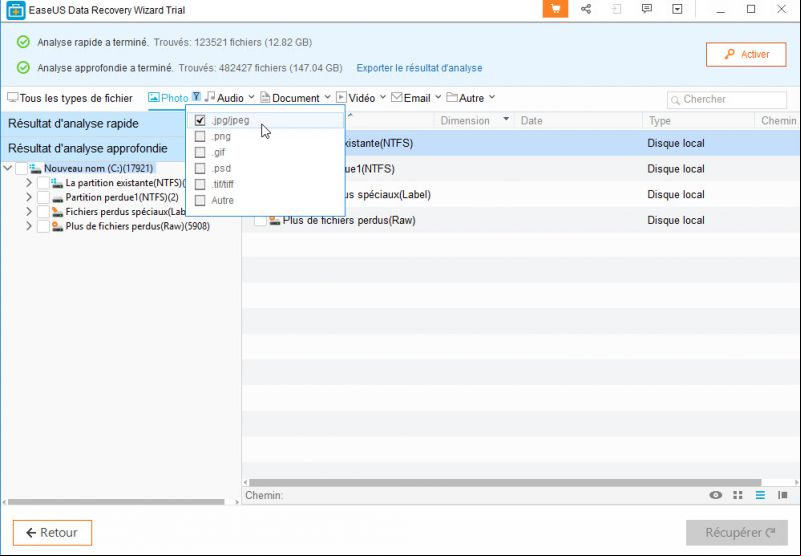This screenshot has height=556, width=801.
Task: Click the file list horizontal scrollbar
Action: (x=505, y=482)
